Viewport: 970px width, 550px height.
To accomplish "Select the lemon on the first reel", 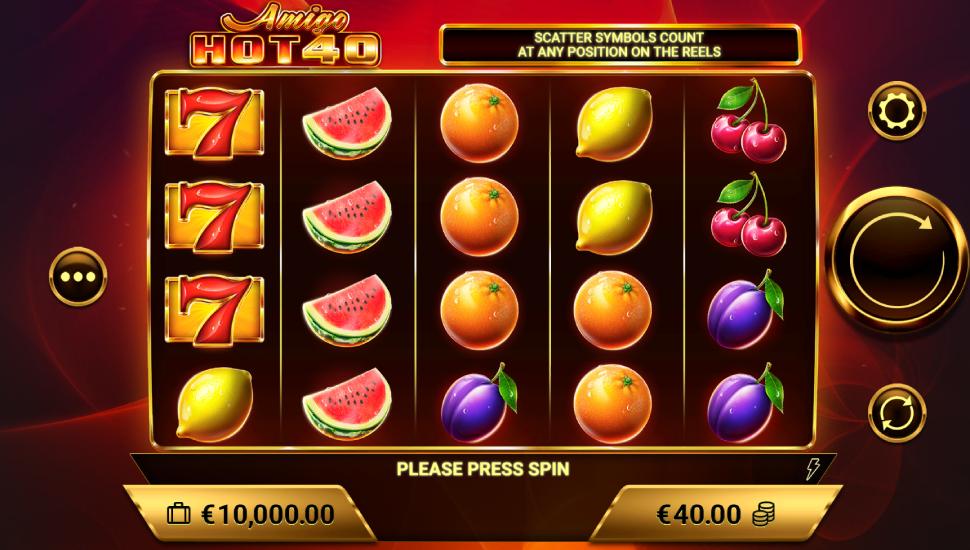I will point(214,404).
